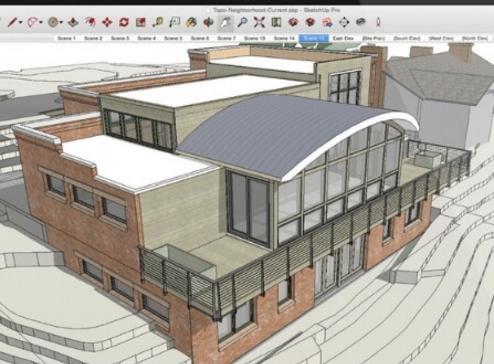Image resolution: width=494 pixels, height=364 pixels.
Task: Expand the Arc tool dropdown arrow
Action: pos(41,23)
